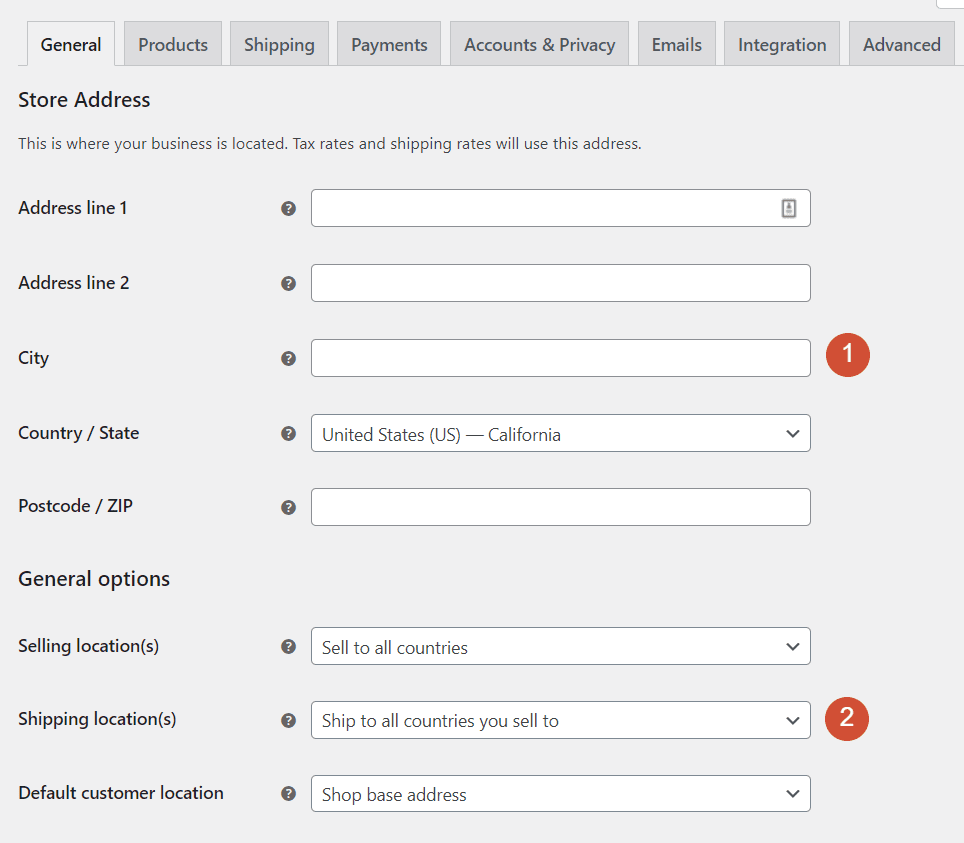Click the help icon beside Default customer location
Screen dimensions: 964x843
point(288,793)
